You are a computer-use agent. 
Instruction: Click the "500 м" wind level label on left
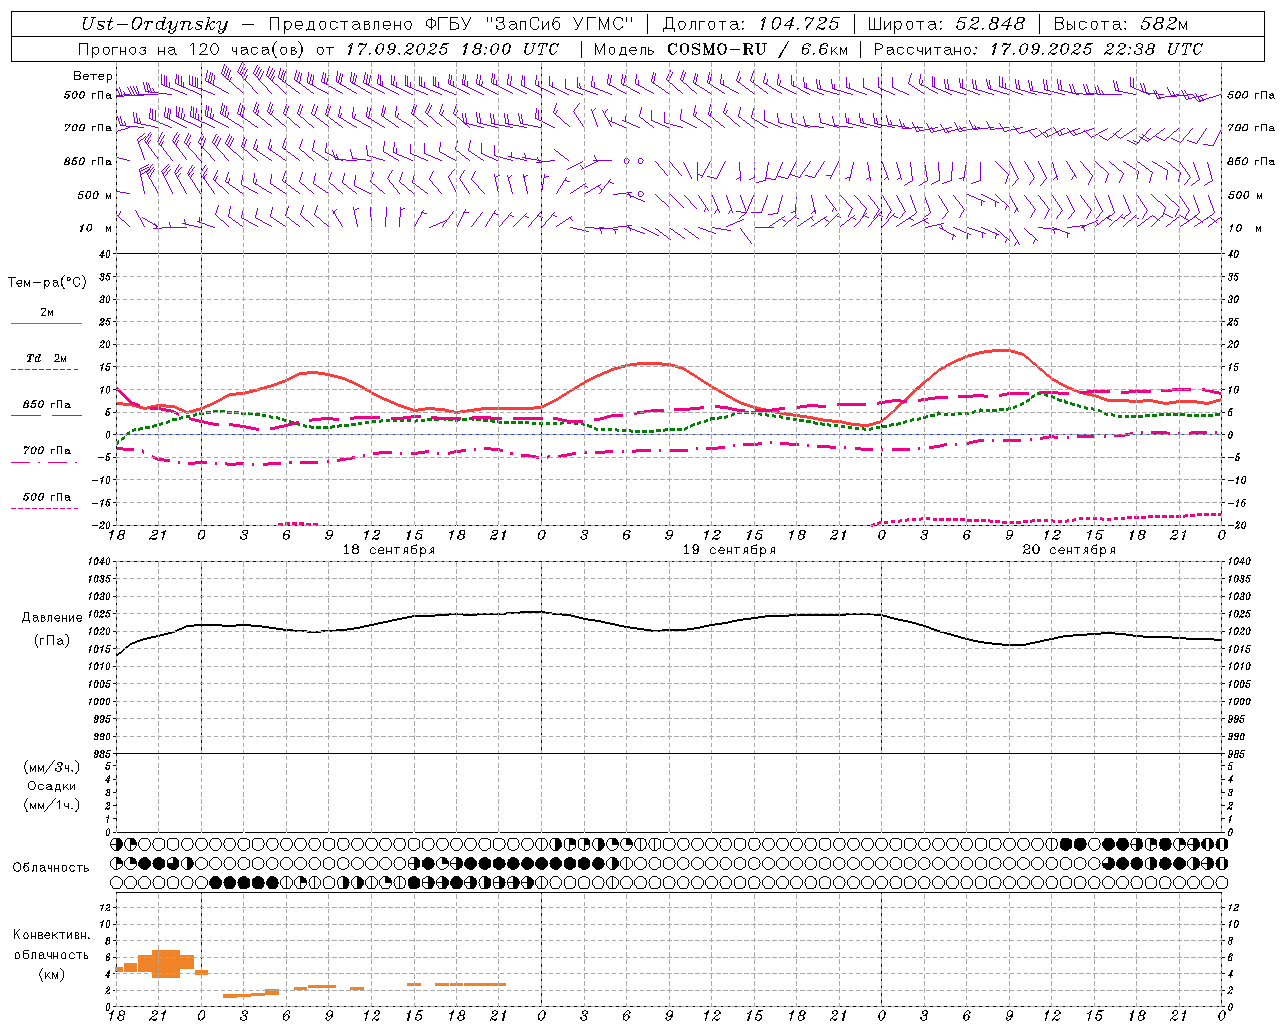94,195
